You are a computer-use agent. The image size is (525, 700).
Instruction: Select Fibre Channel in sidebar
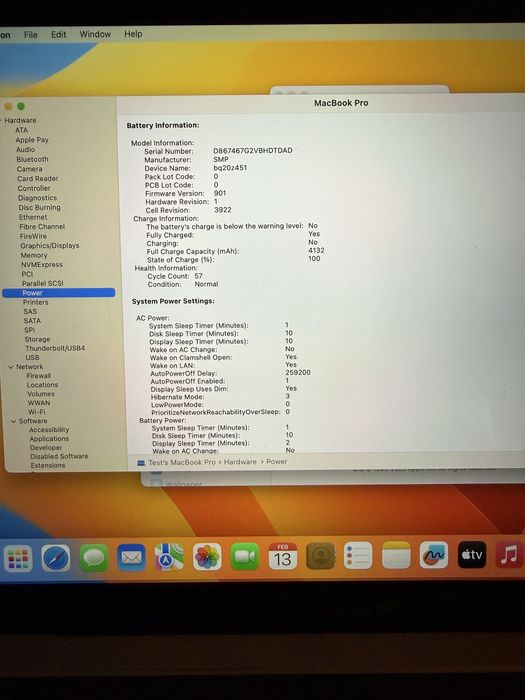42,227
